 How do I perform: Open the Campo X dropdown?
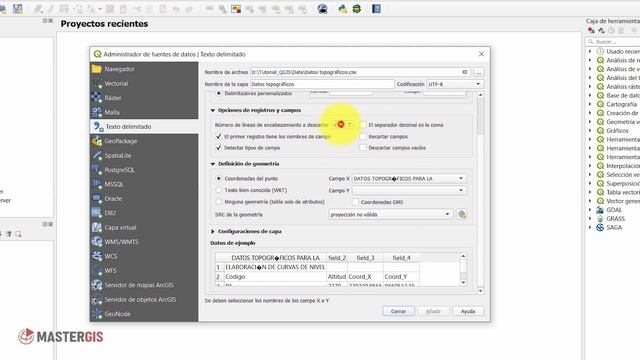coord(409,178)
